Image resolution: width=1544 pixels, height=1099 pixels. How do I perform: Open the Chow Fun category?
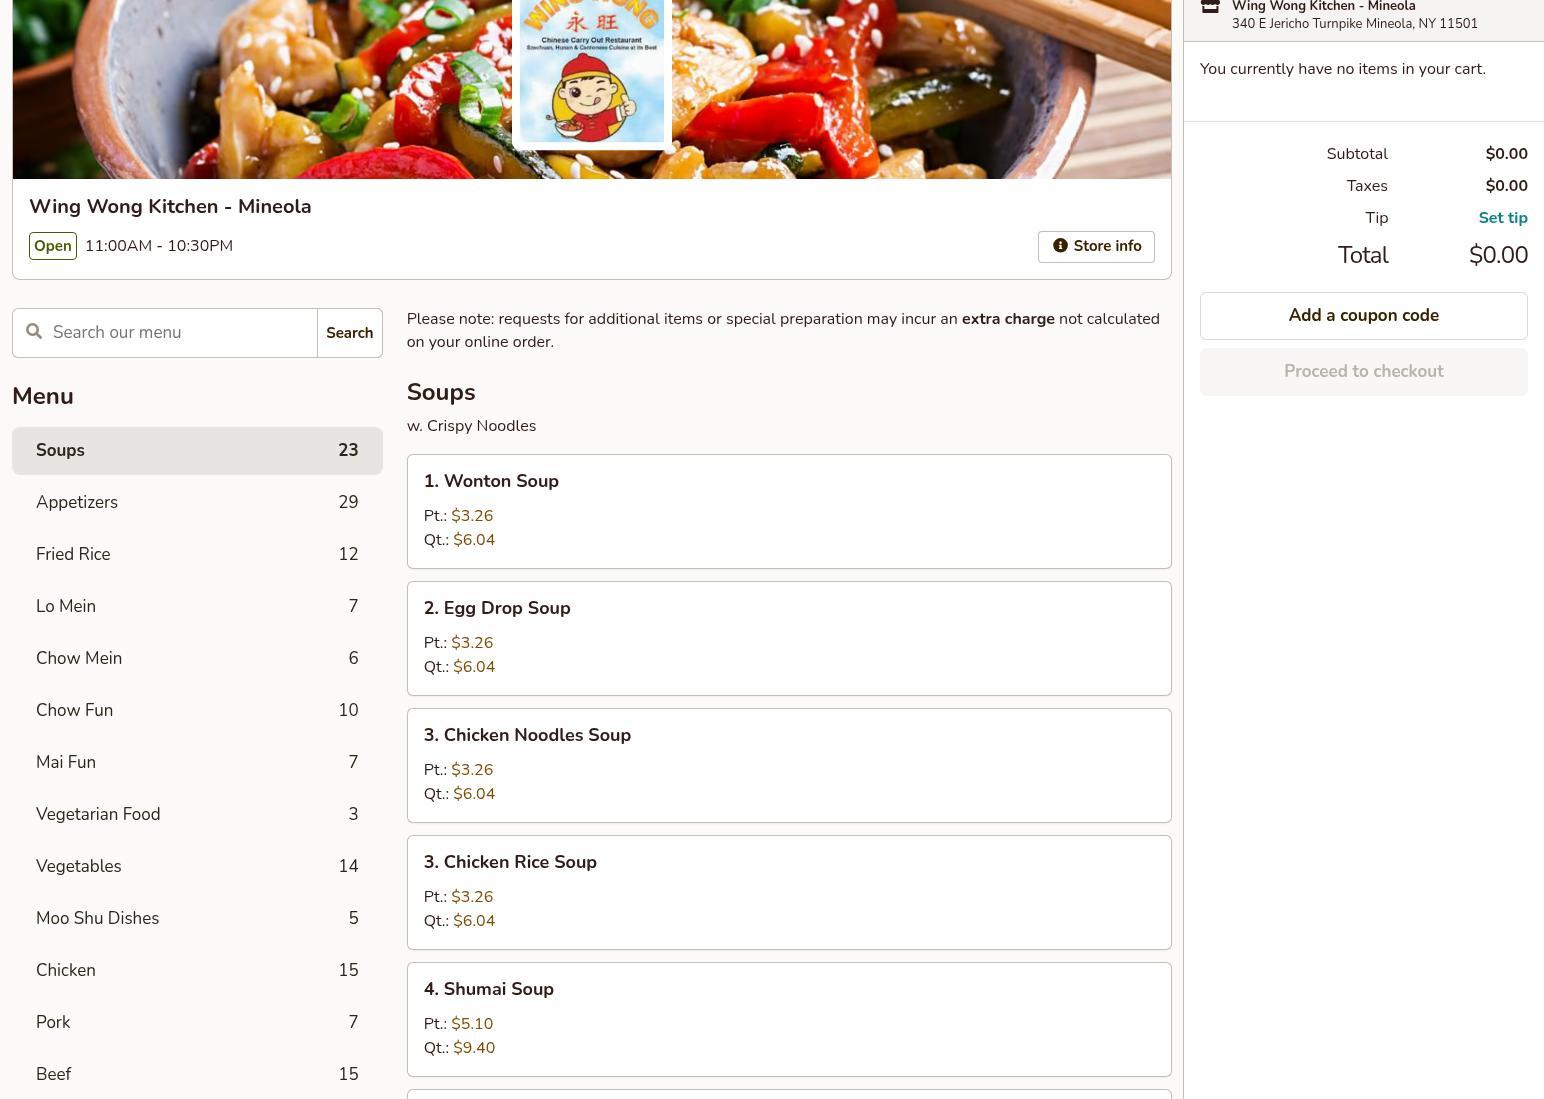[x=197, y=710]
